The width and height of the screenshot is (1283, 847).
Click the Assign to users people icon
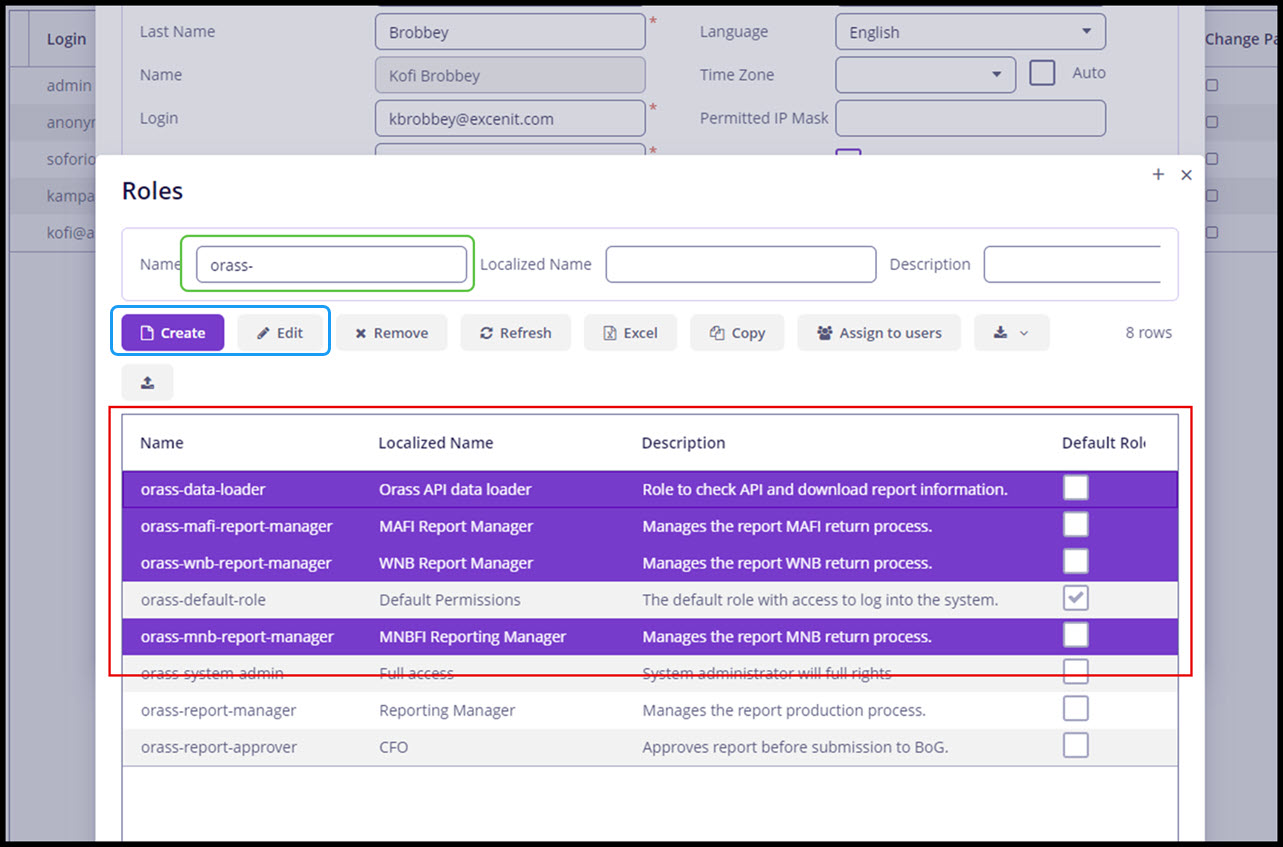point(823,332)
